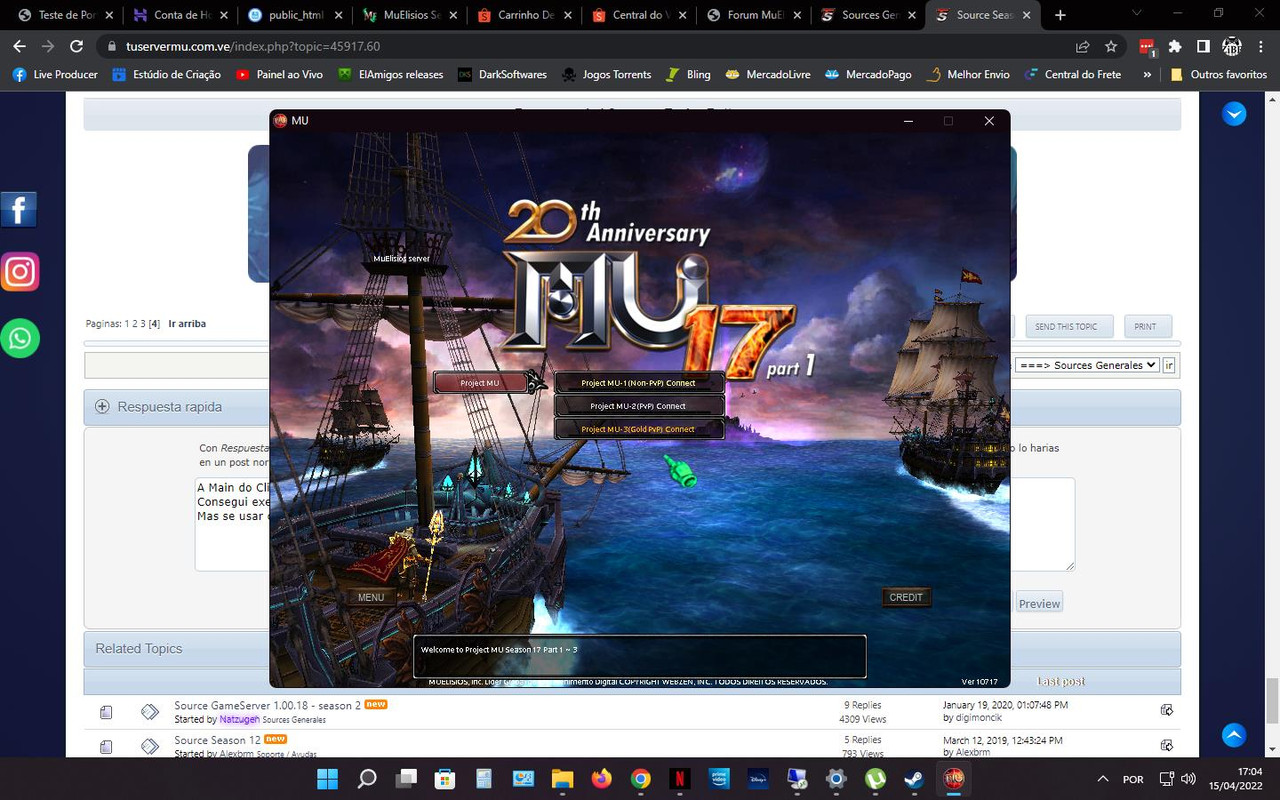
Task: Open ElAmigos releases bookmark
Action: click(391, 74)
